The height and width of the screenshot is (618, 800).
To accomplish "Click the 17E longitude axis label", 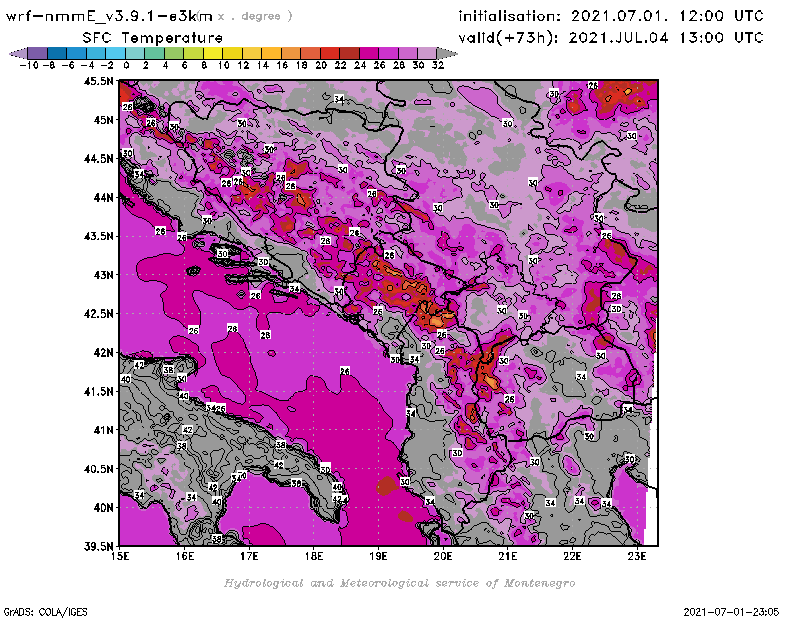I will (249, 556).
